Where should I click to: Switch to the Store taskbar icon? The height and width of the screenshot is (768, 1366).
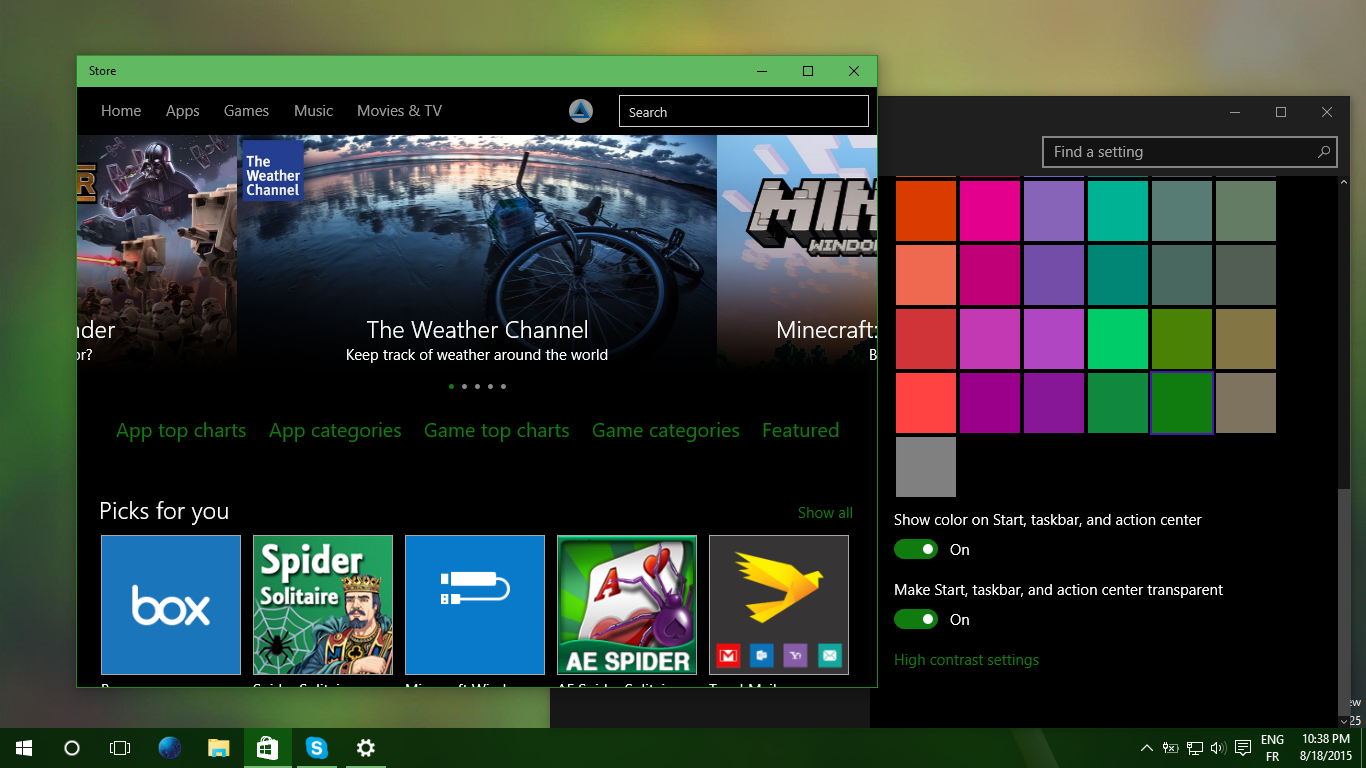(268, 748)
